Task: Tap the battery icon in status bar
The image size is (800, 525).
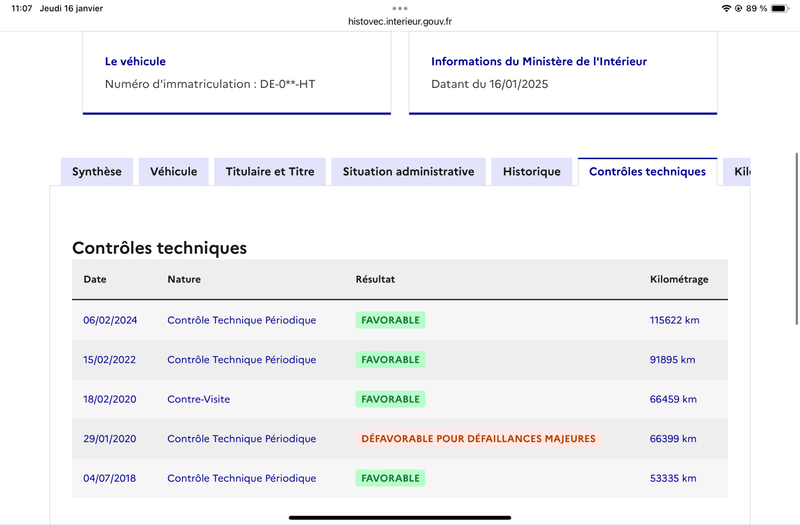Action: click(780, 8)
